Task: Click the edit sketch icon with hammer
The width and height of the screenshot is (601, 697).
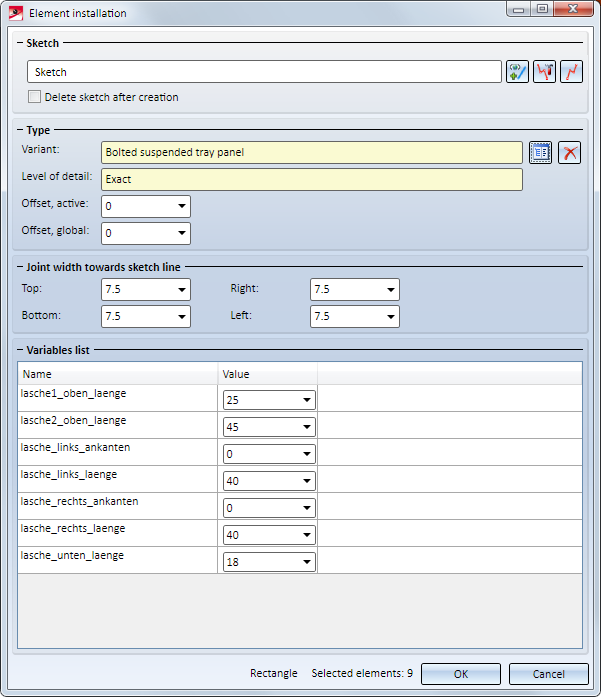Action: pos(544,72)
